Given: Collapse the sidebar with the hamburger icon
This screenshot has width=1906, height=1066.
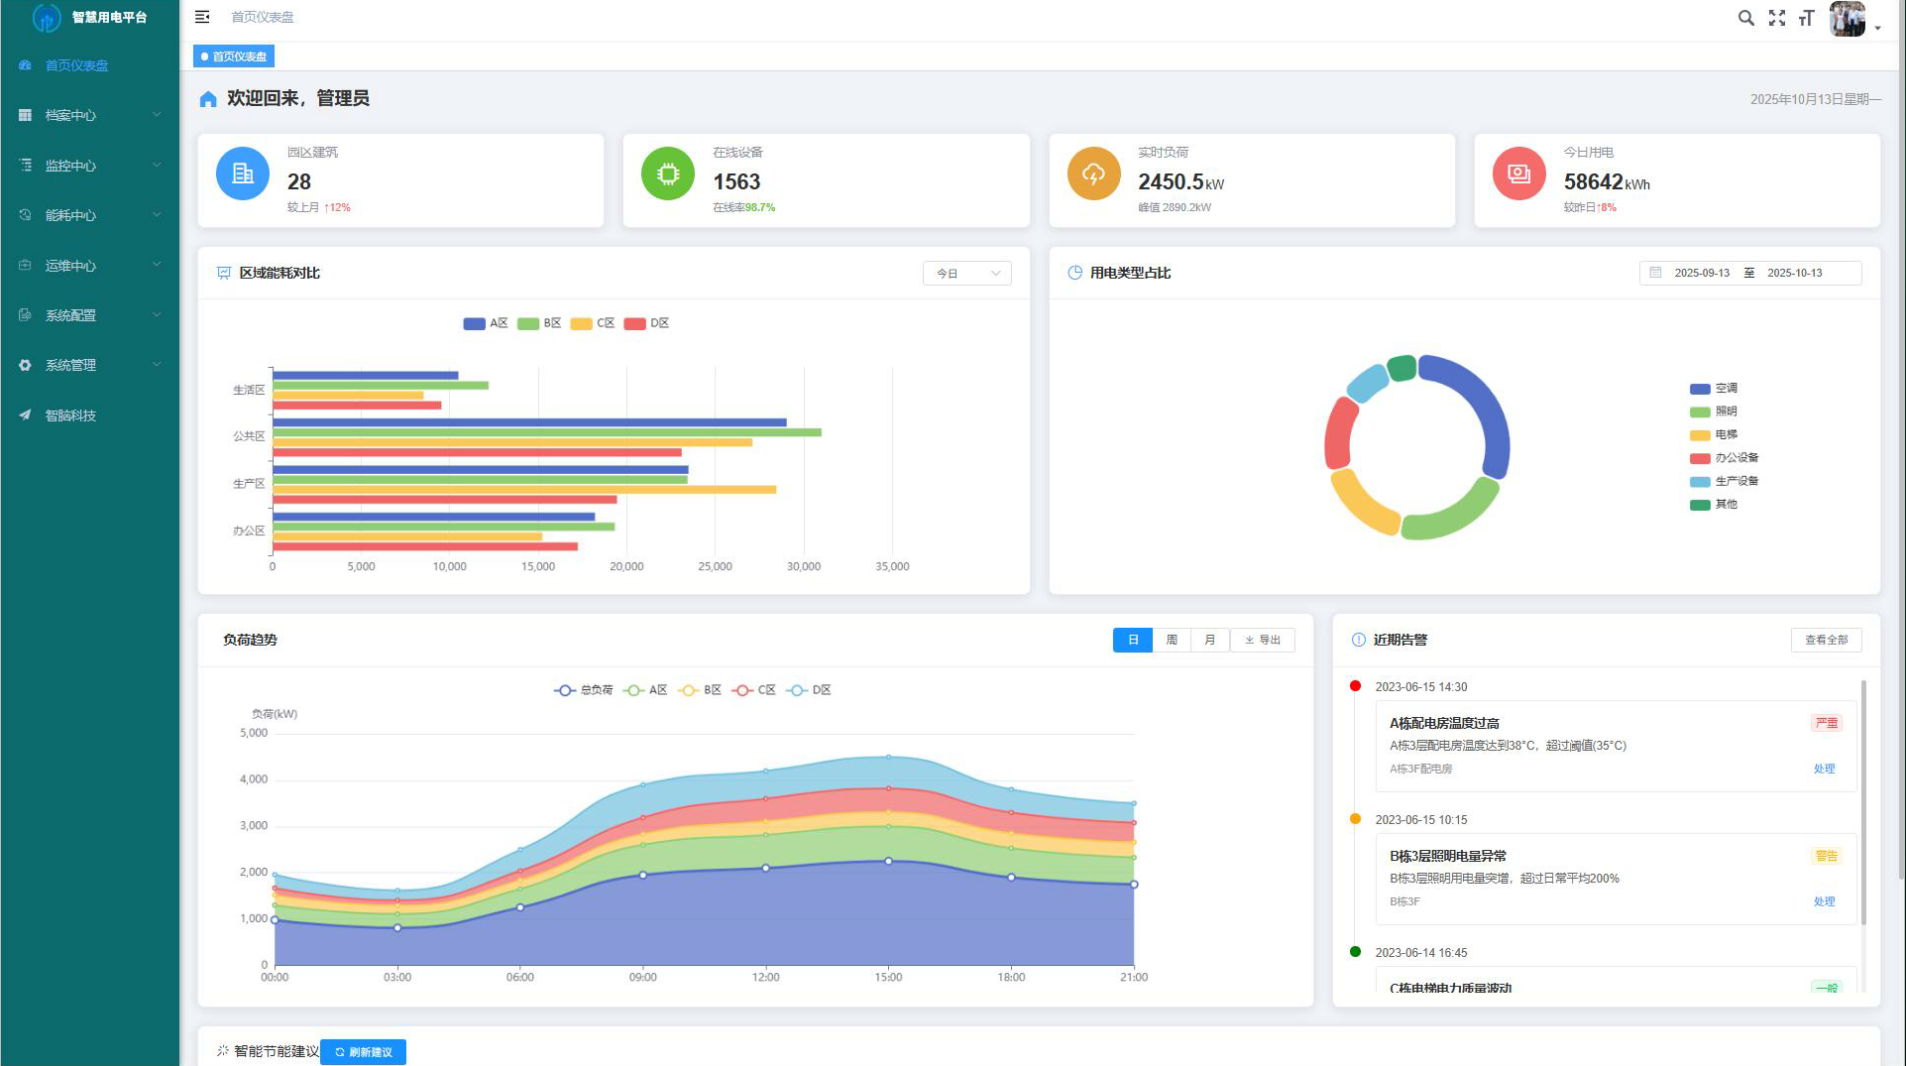Looking at the screenshot, I should [202, 17].
